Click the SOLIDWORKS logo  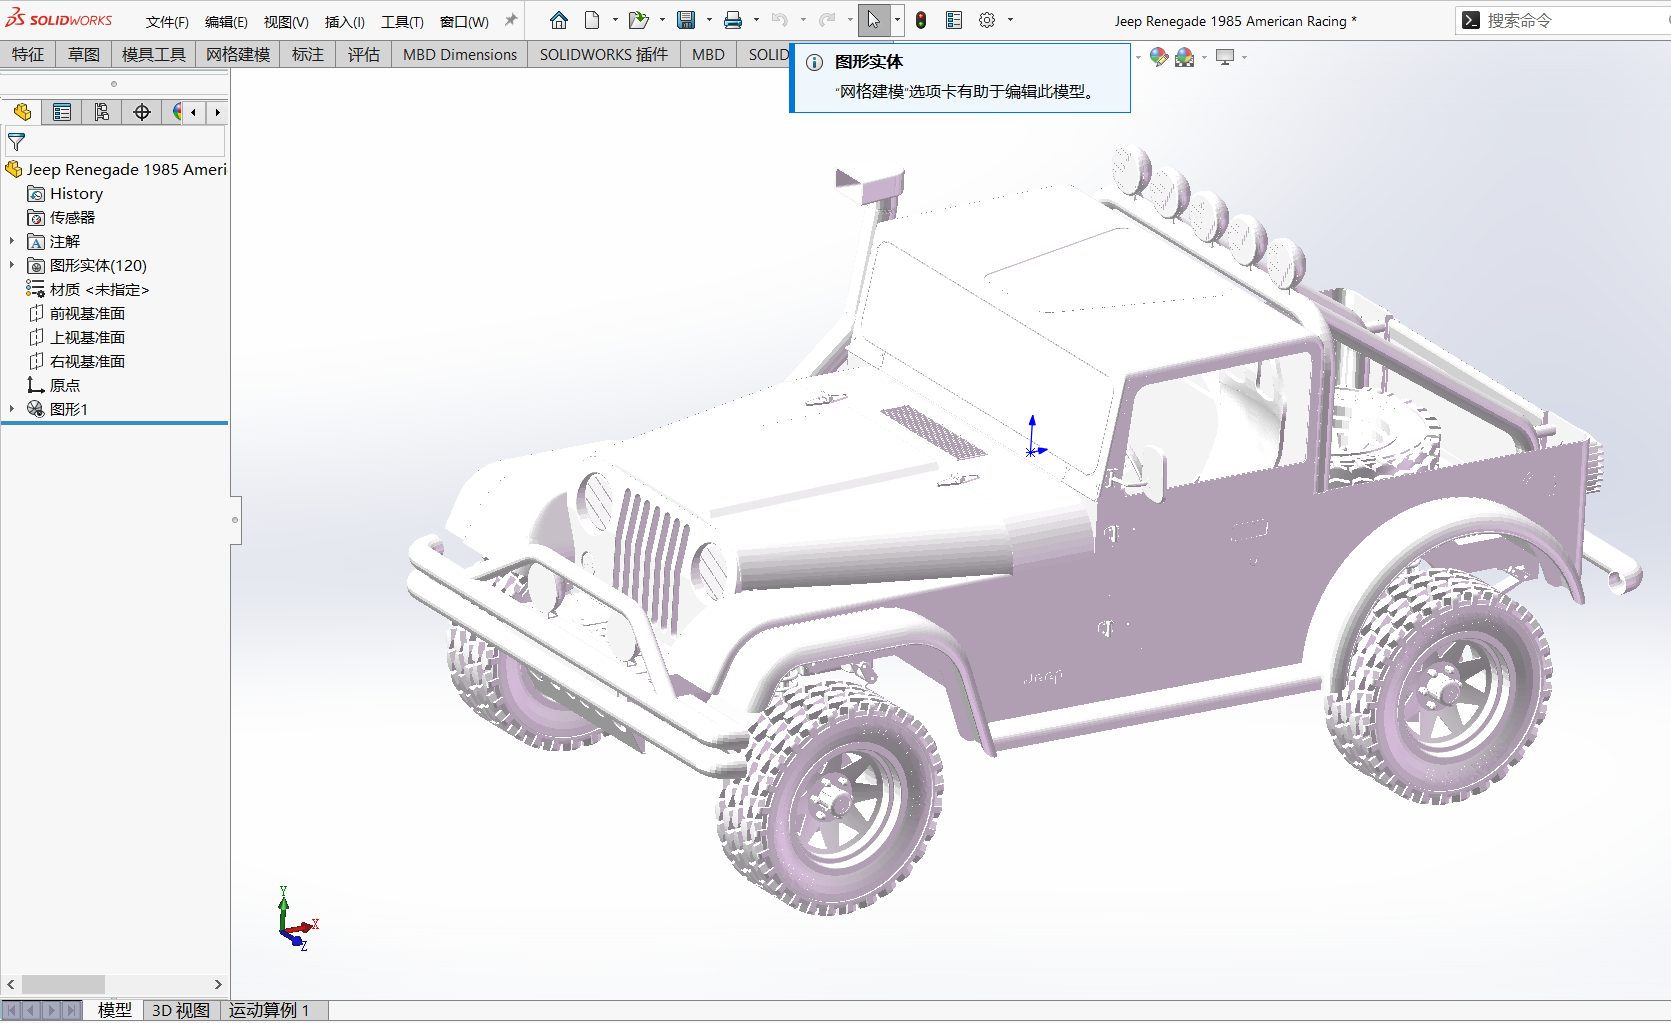point(59,19)
